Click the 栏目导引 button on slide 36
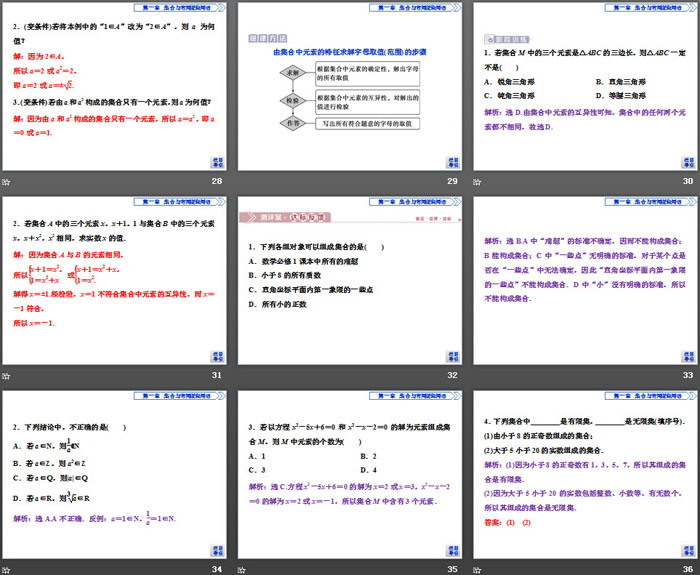700x575 pixels. pos(684,548)
